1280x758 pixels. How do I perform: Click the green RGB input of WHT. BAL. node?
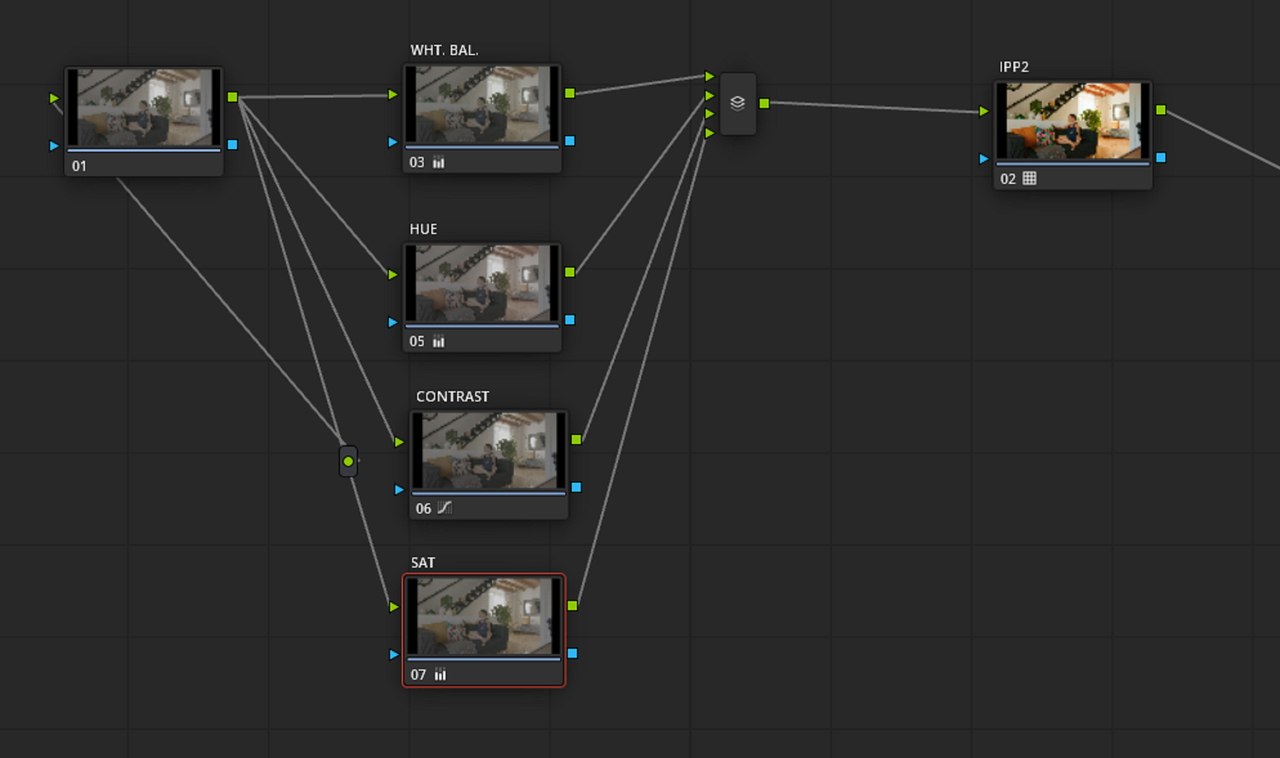tap(394, 94)
